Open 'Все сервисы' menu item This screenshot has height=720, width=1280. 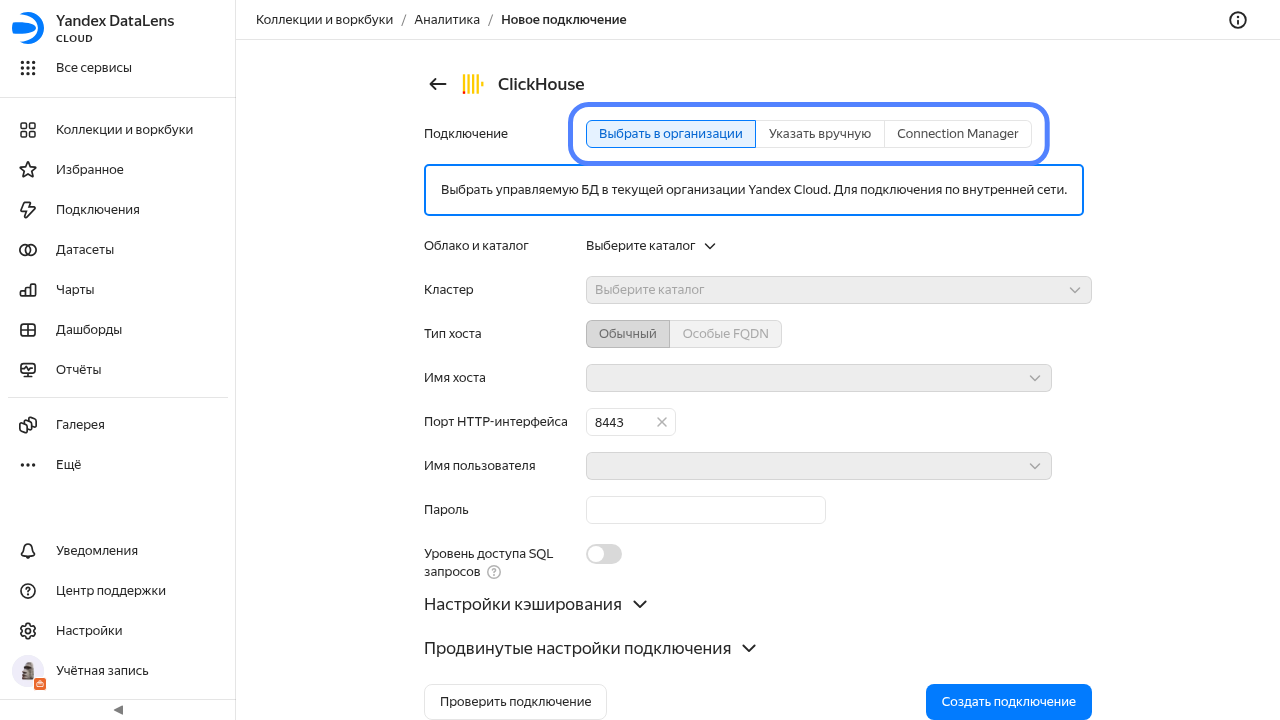[x=118, y=68]
